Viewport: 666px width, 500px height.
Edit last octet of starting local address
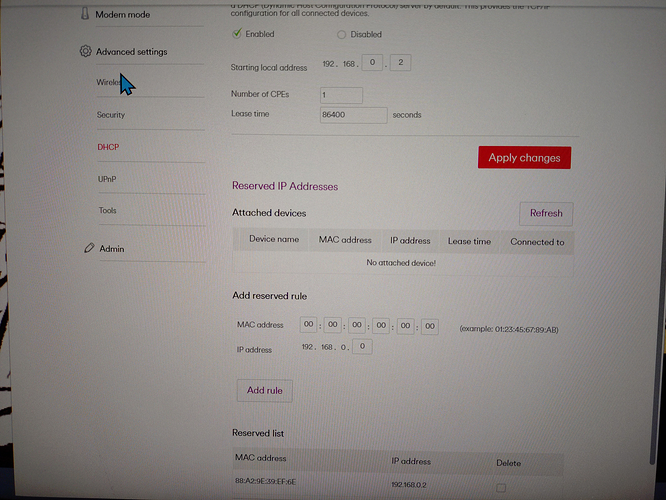400,62
